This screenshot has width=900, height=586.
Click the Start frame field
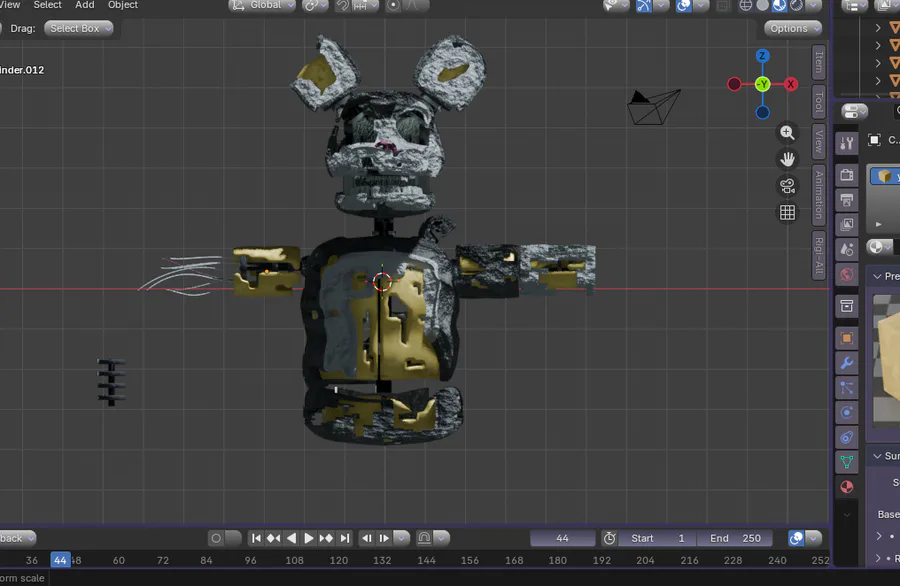point(658,538)
